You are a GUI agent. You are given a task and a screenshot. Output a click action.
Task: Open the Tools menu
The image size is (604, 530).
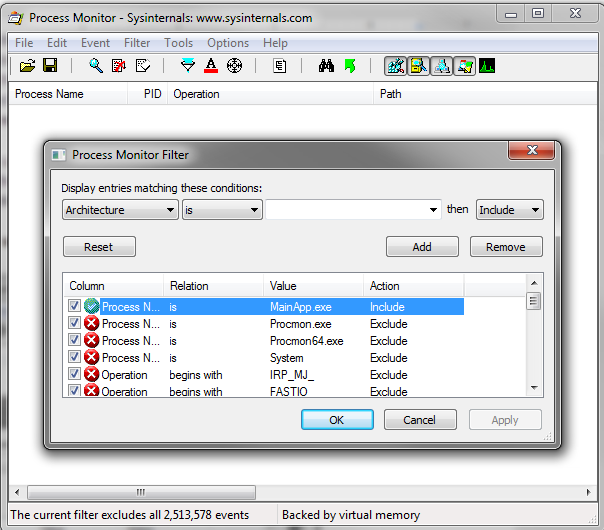tap(178, 43)
